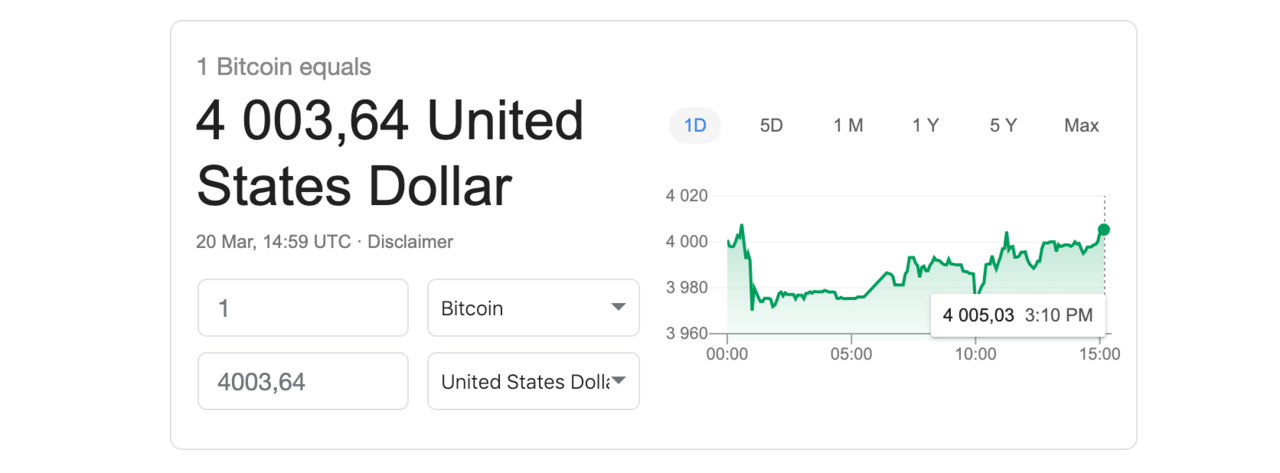This screenshot has height=473, width=1280.
Task: Click the Bitcoin dropdown arrow
Action: pos(619,308)
